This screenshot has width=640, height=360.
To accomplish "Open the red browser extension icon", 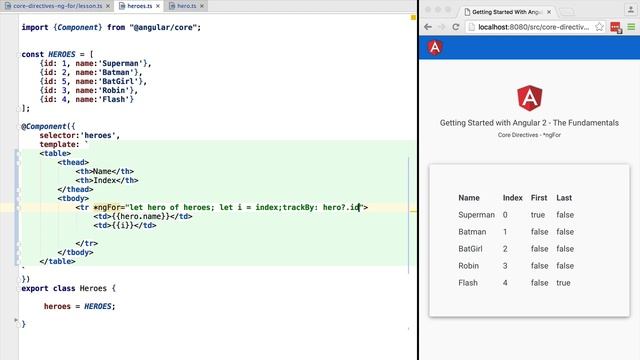I will tap(616, 27).
